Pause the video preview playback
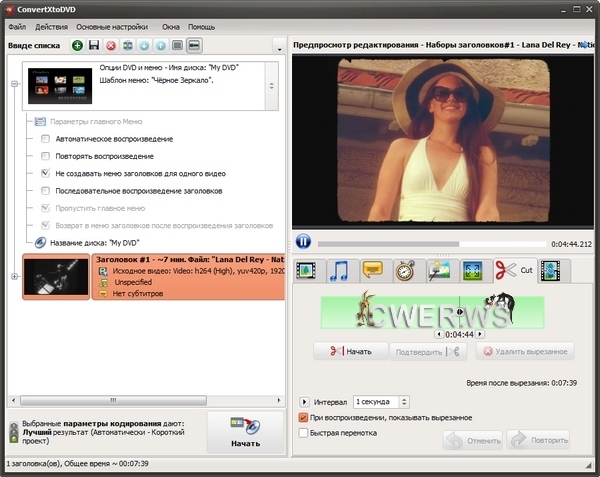This screenshot has height=477, width=600. pos(303,242)
